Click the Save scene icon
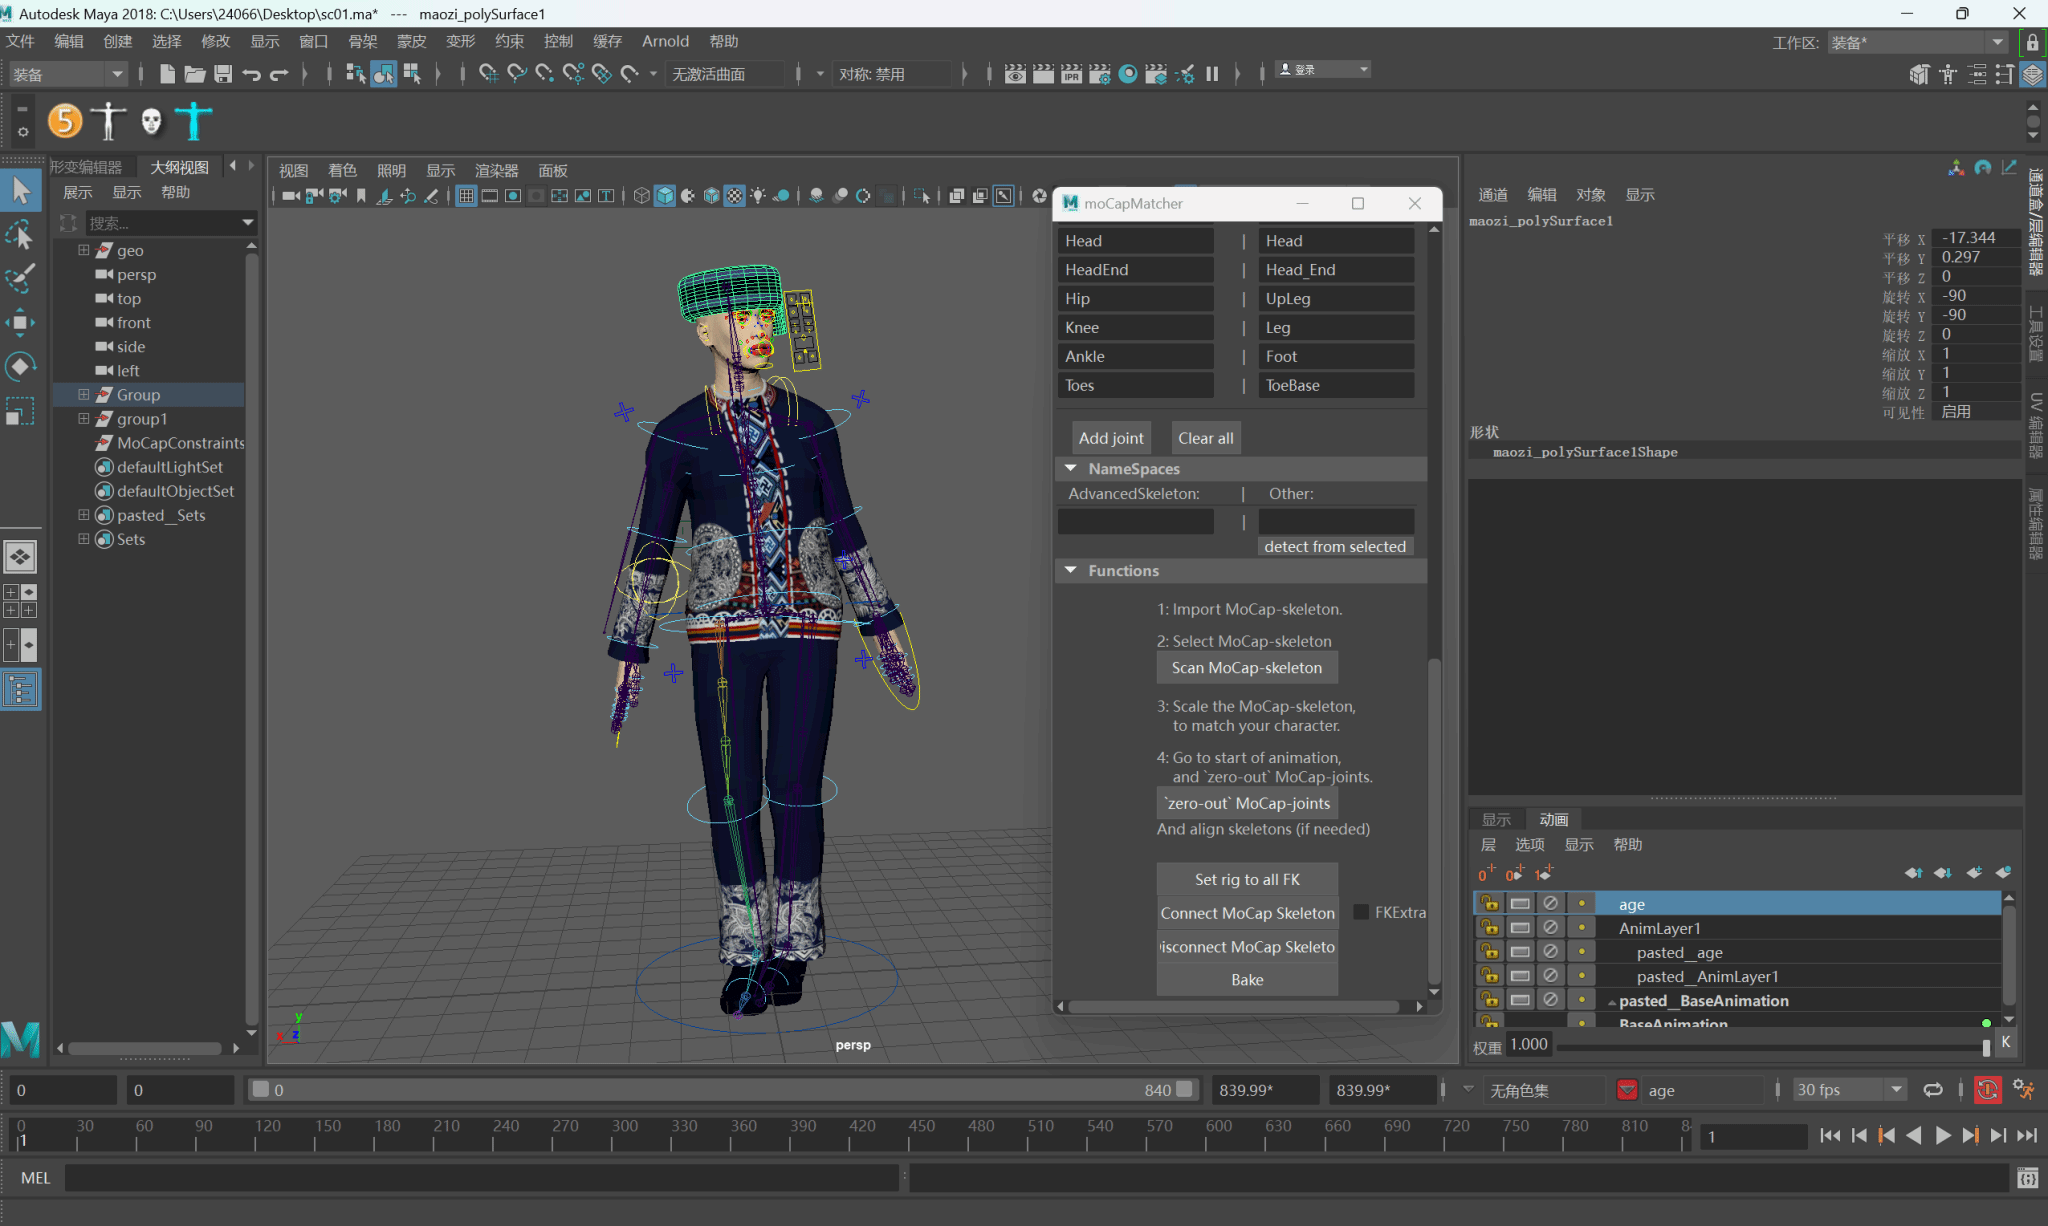 223,73
